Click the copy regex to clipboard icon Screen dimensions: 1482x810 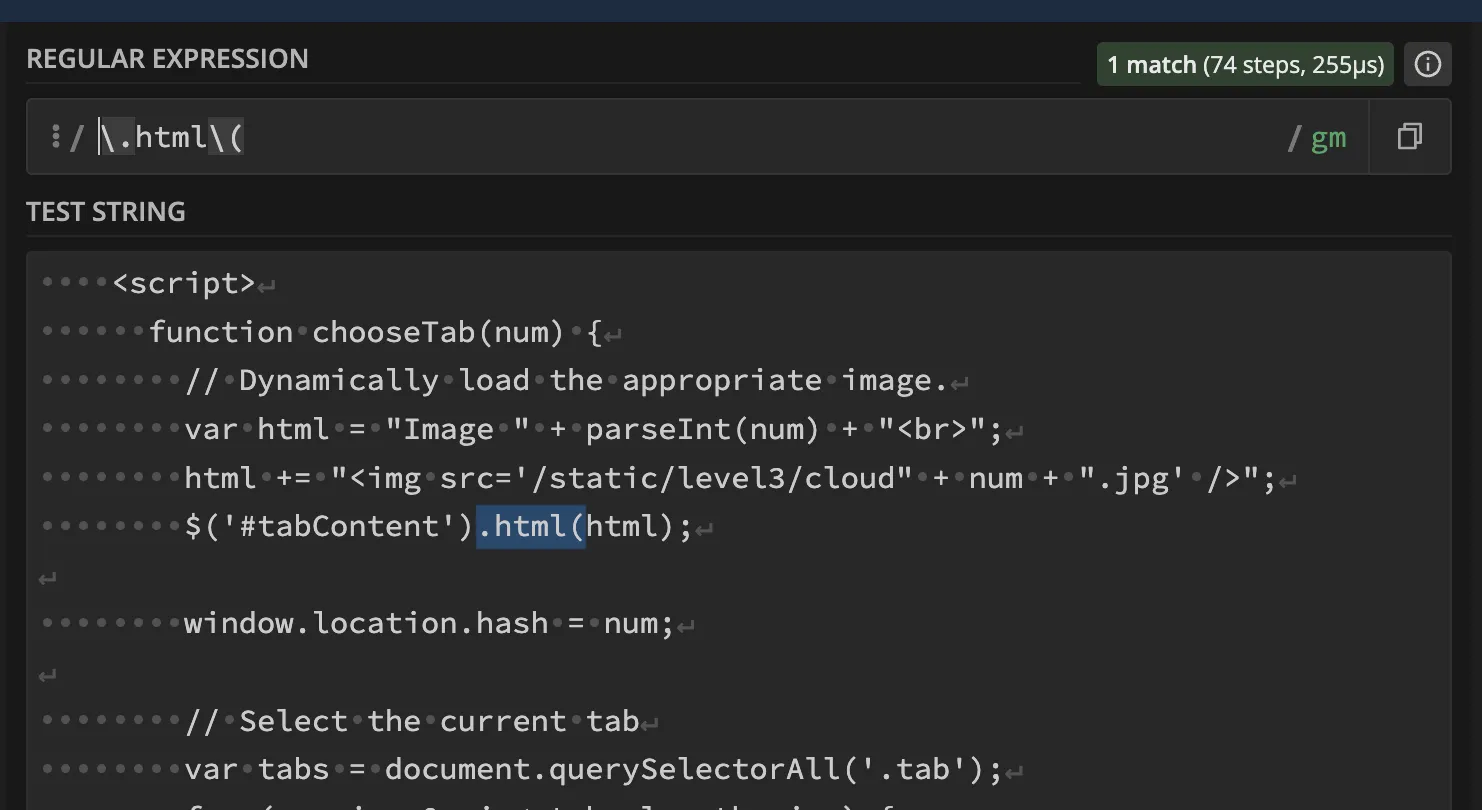tap(1410, 136)
